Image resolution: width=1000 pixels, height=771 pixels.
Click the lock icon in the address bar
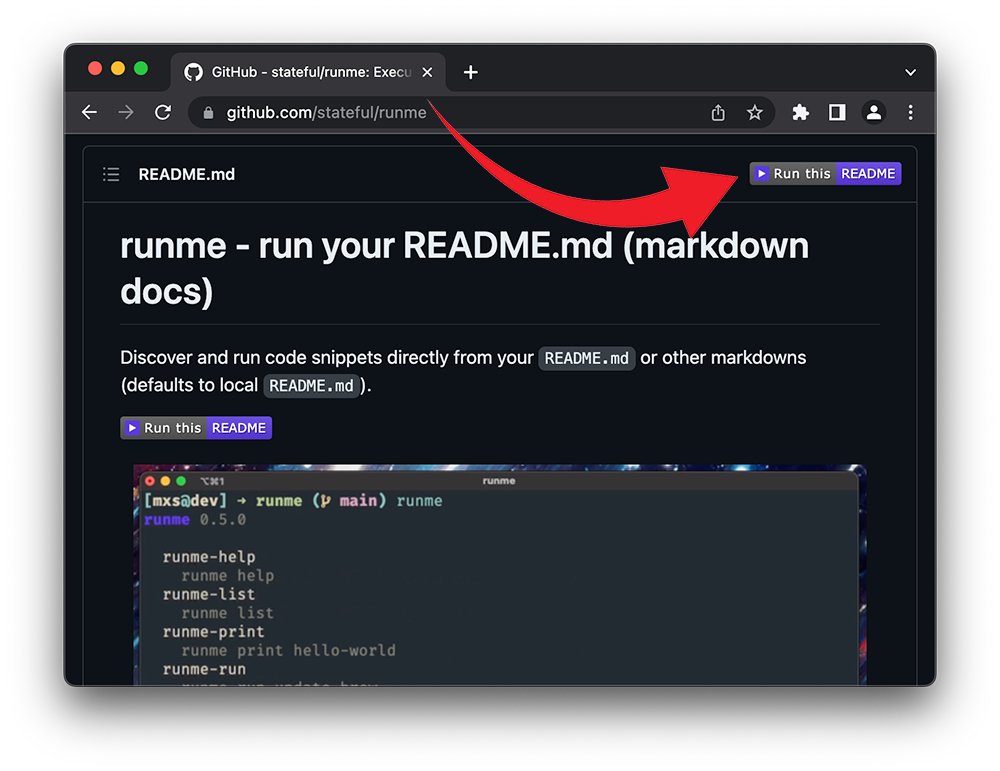[207, 112]
